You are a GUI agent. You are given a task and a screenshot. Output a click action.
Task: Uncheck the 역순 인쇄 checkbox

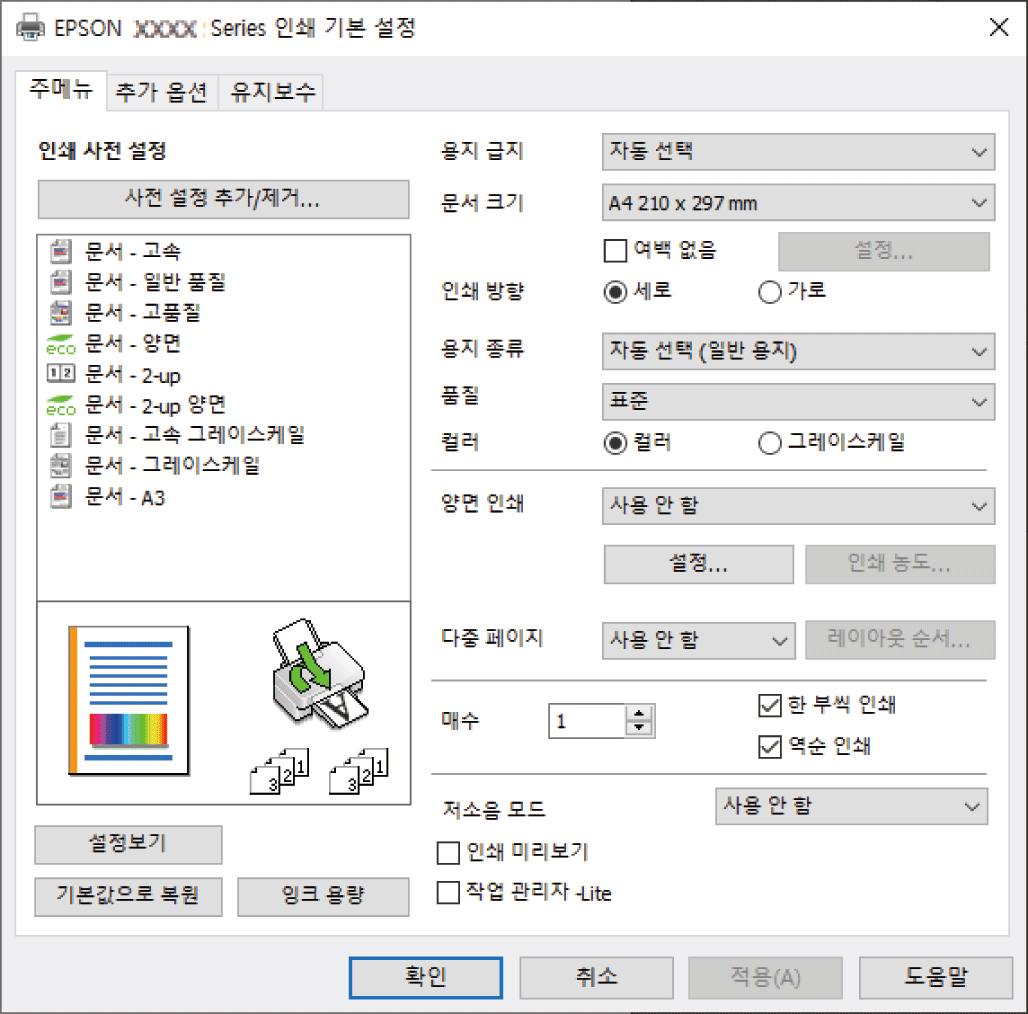(x=770, y=747)
